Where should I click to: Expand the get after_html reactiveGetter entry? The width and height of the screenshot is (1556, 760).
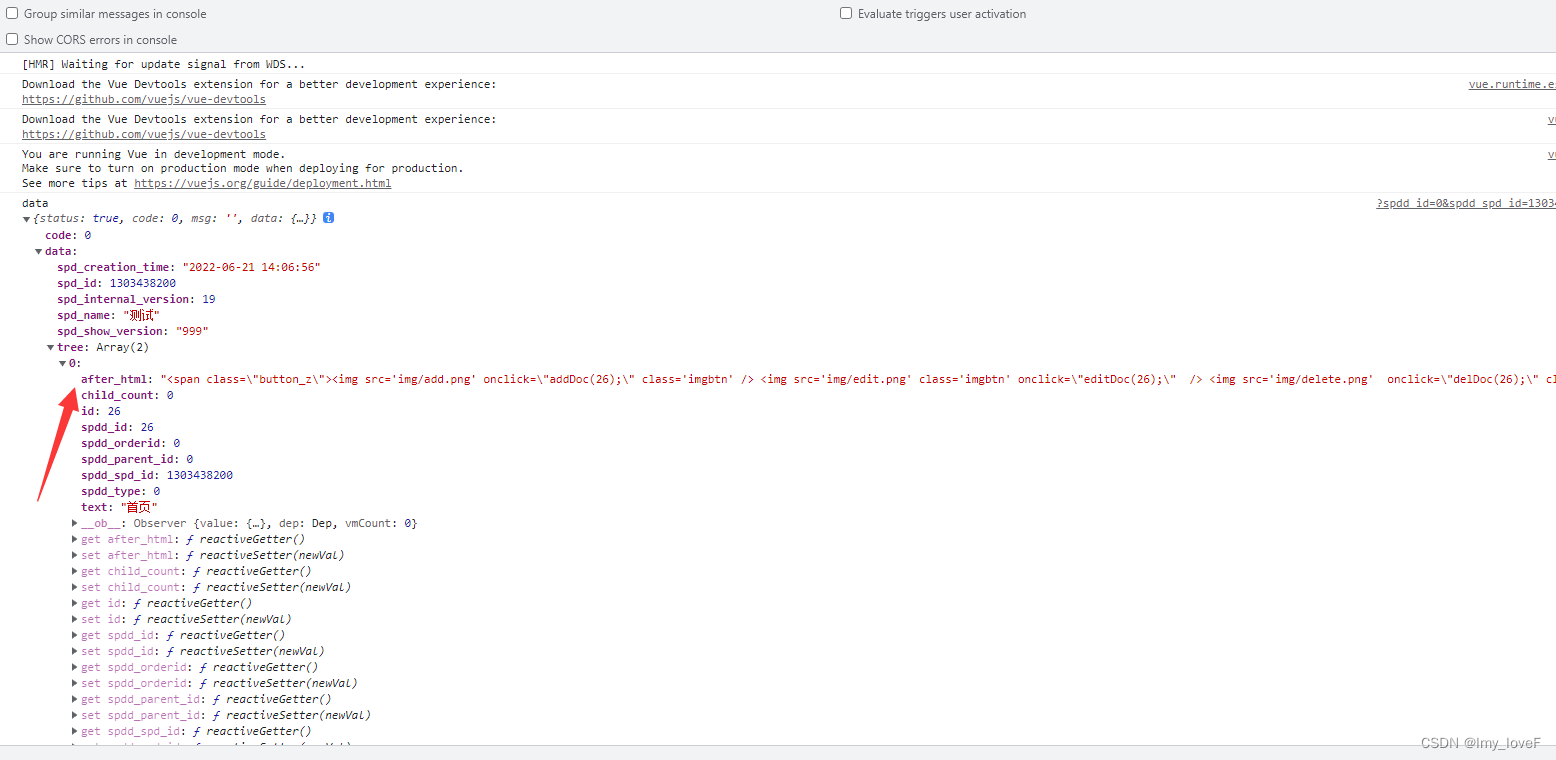click(75, 539)
